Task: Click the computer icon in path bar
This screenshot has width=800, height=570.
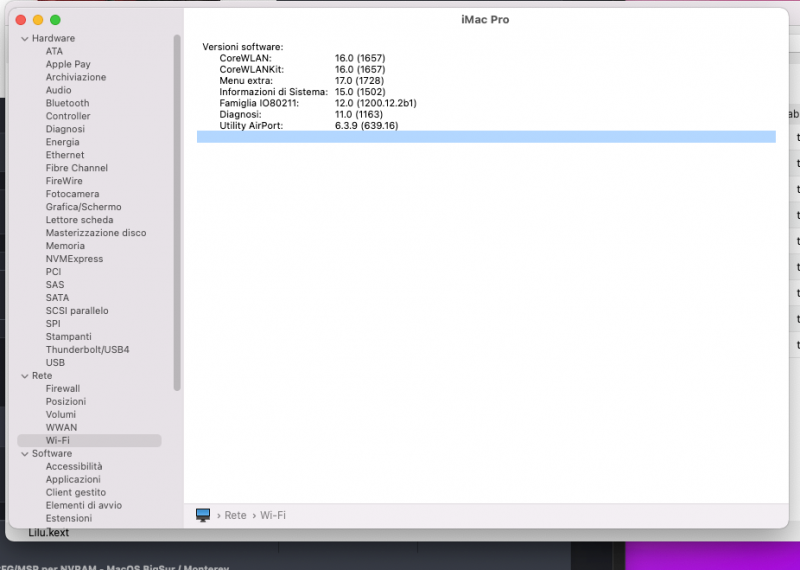Action: pos(203,515)
